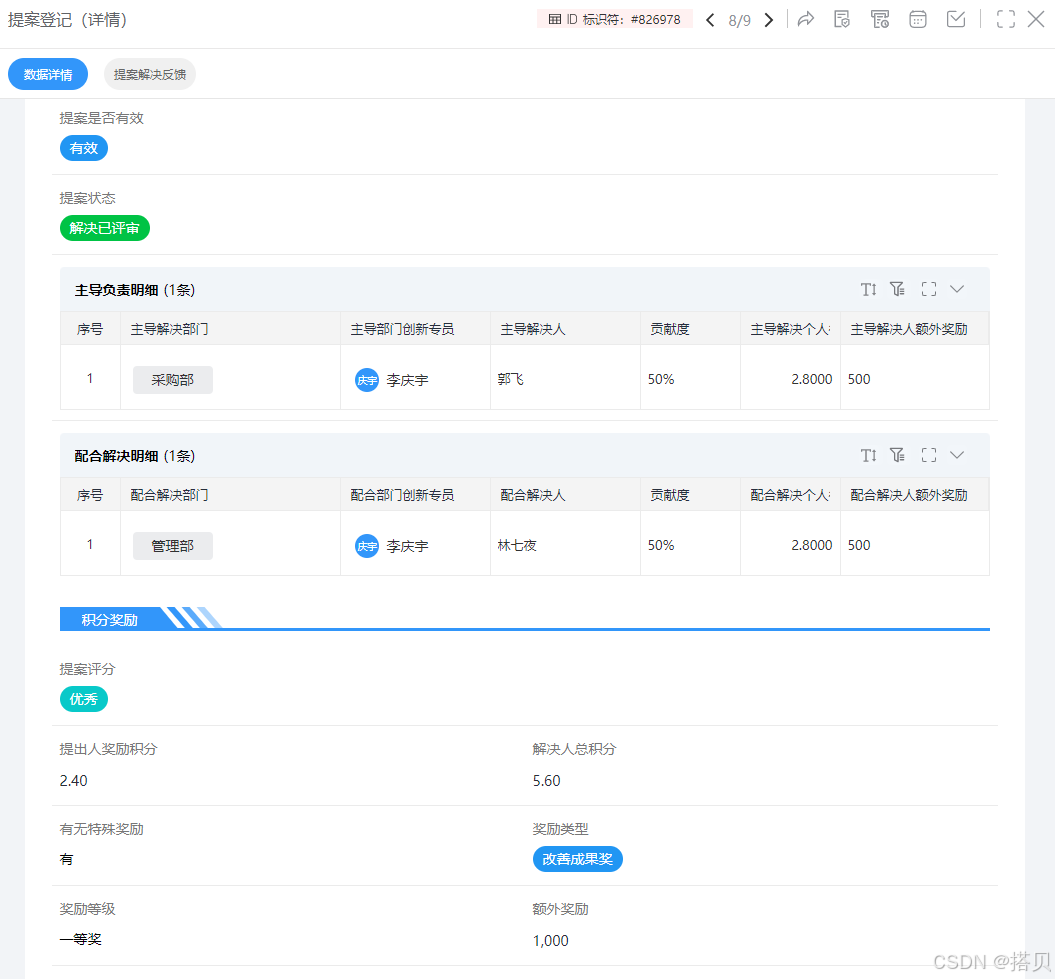Open filter for 主导负责明细 table
Viewport: 1055px width, 979px height.
(x=898, y=289)
